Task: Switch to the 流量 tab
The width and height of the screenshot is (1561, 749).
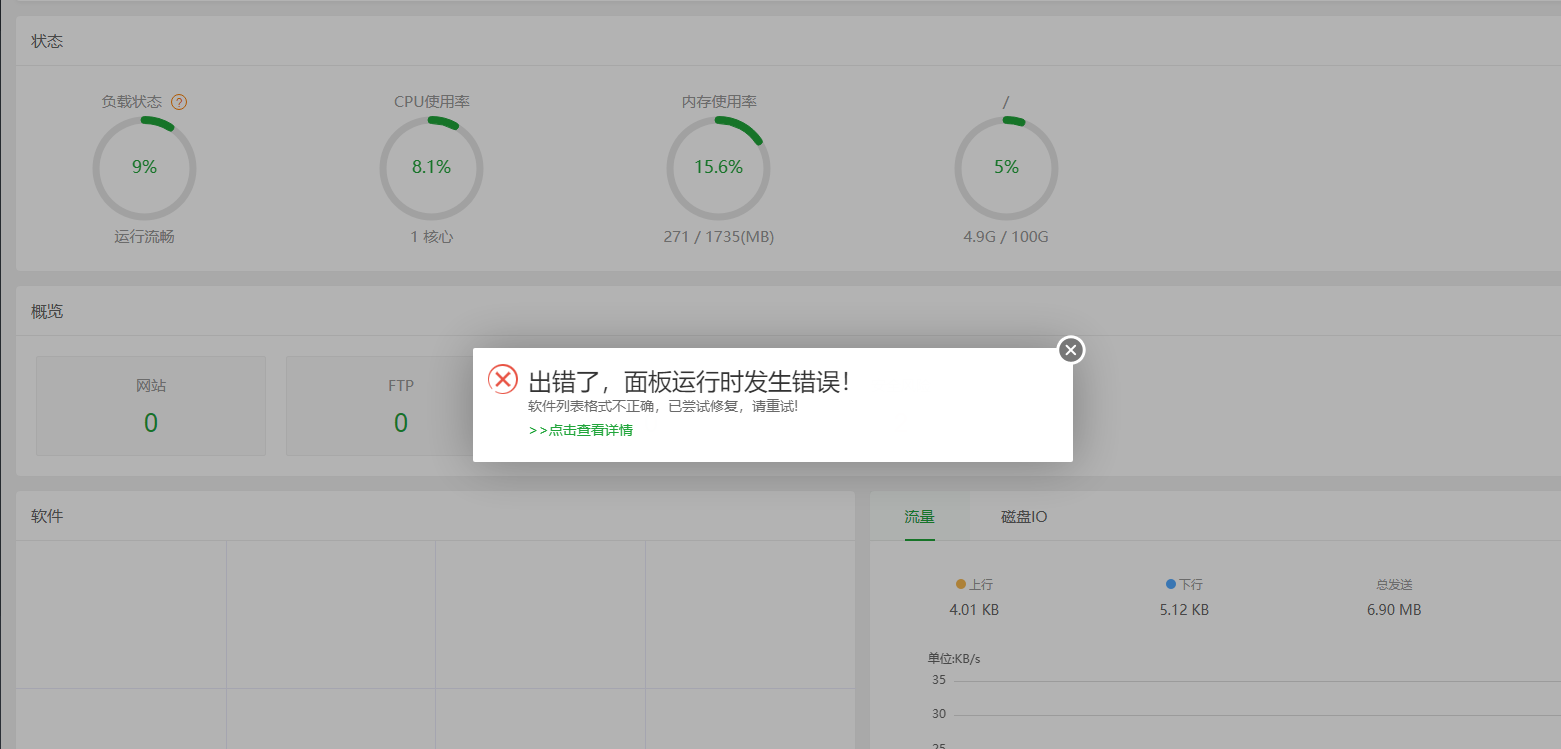Action: click(x=920, y=517)
